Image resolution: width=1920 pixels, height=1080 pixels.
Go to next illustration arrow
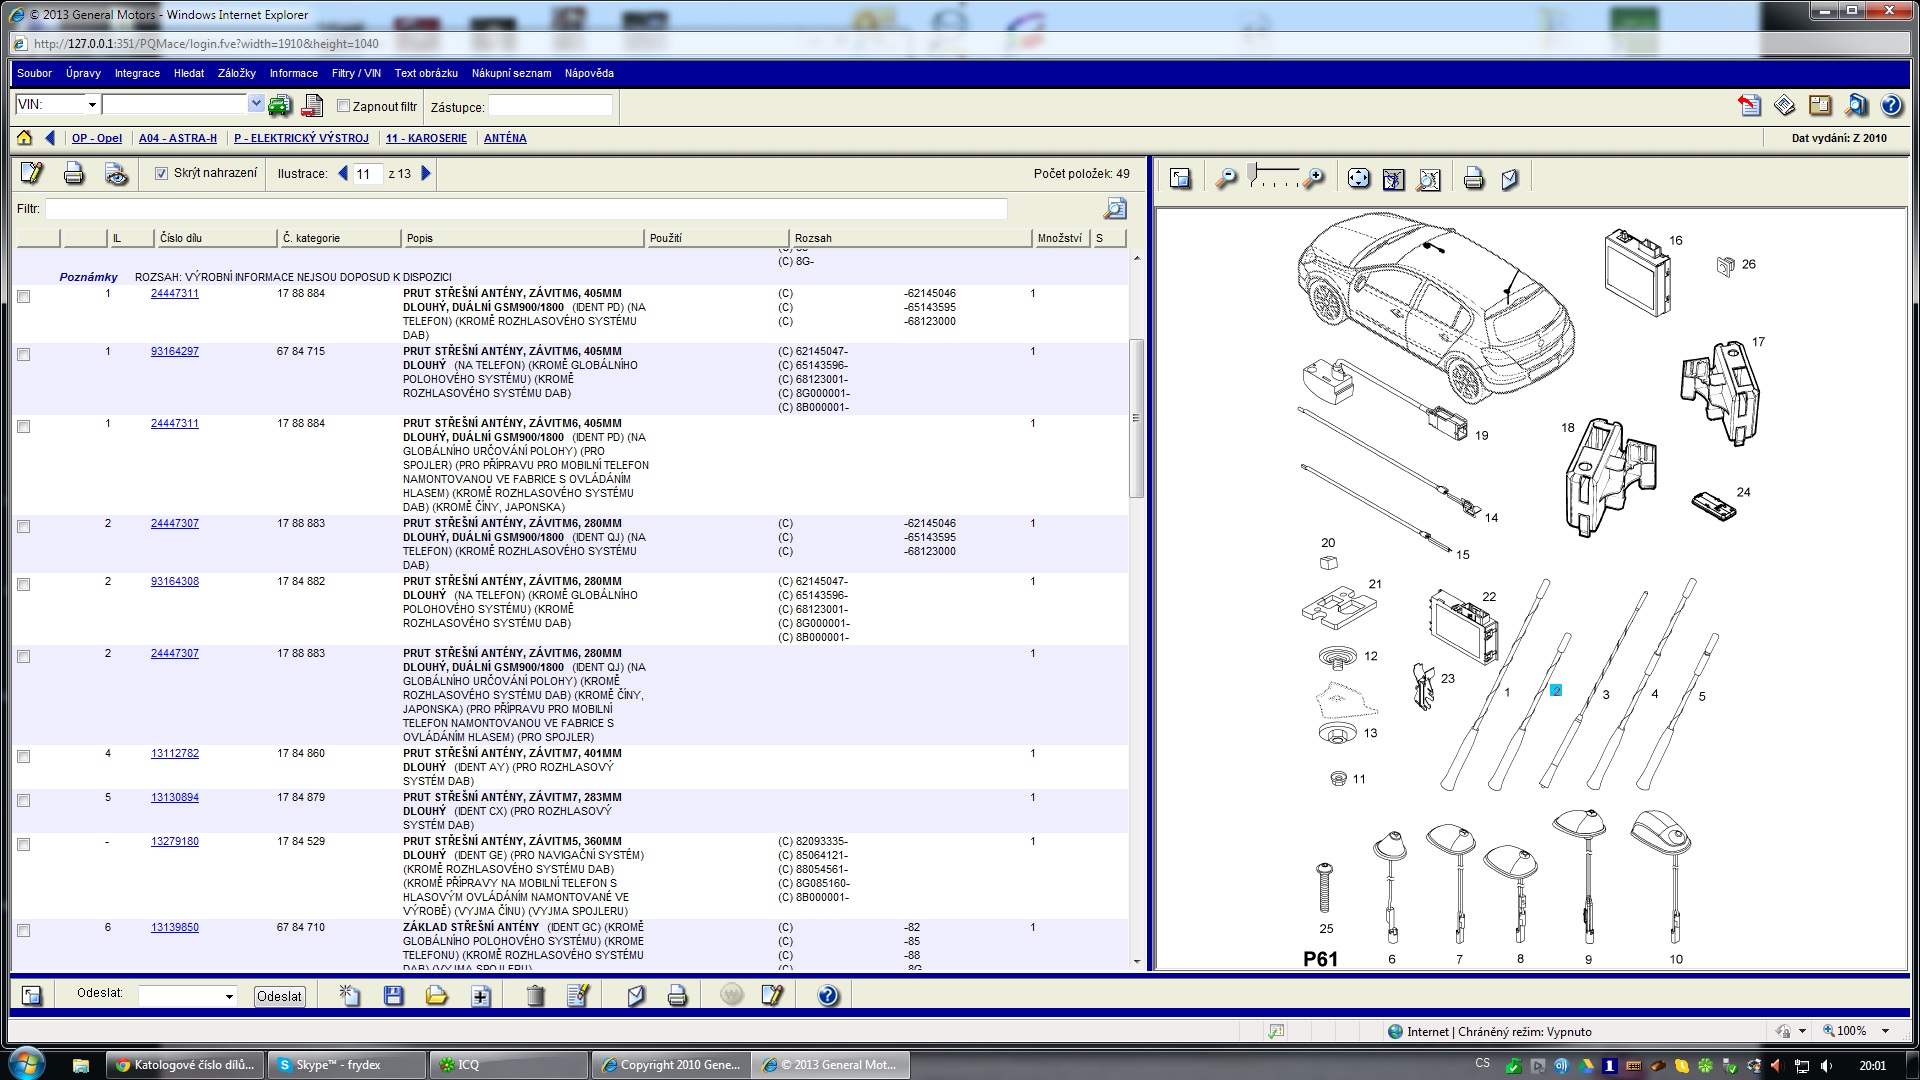(x=426, y=174)
